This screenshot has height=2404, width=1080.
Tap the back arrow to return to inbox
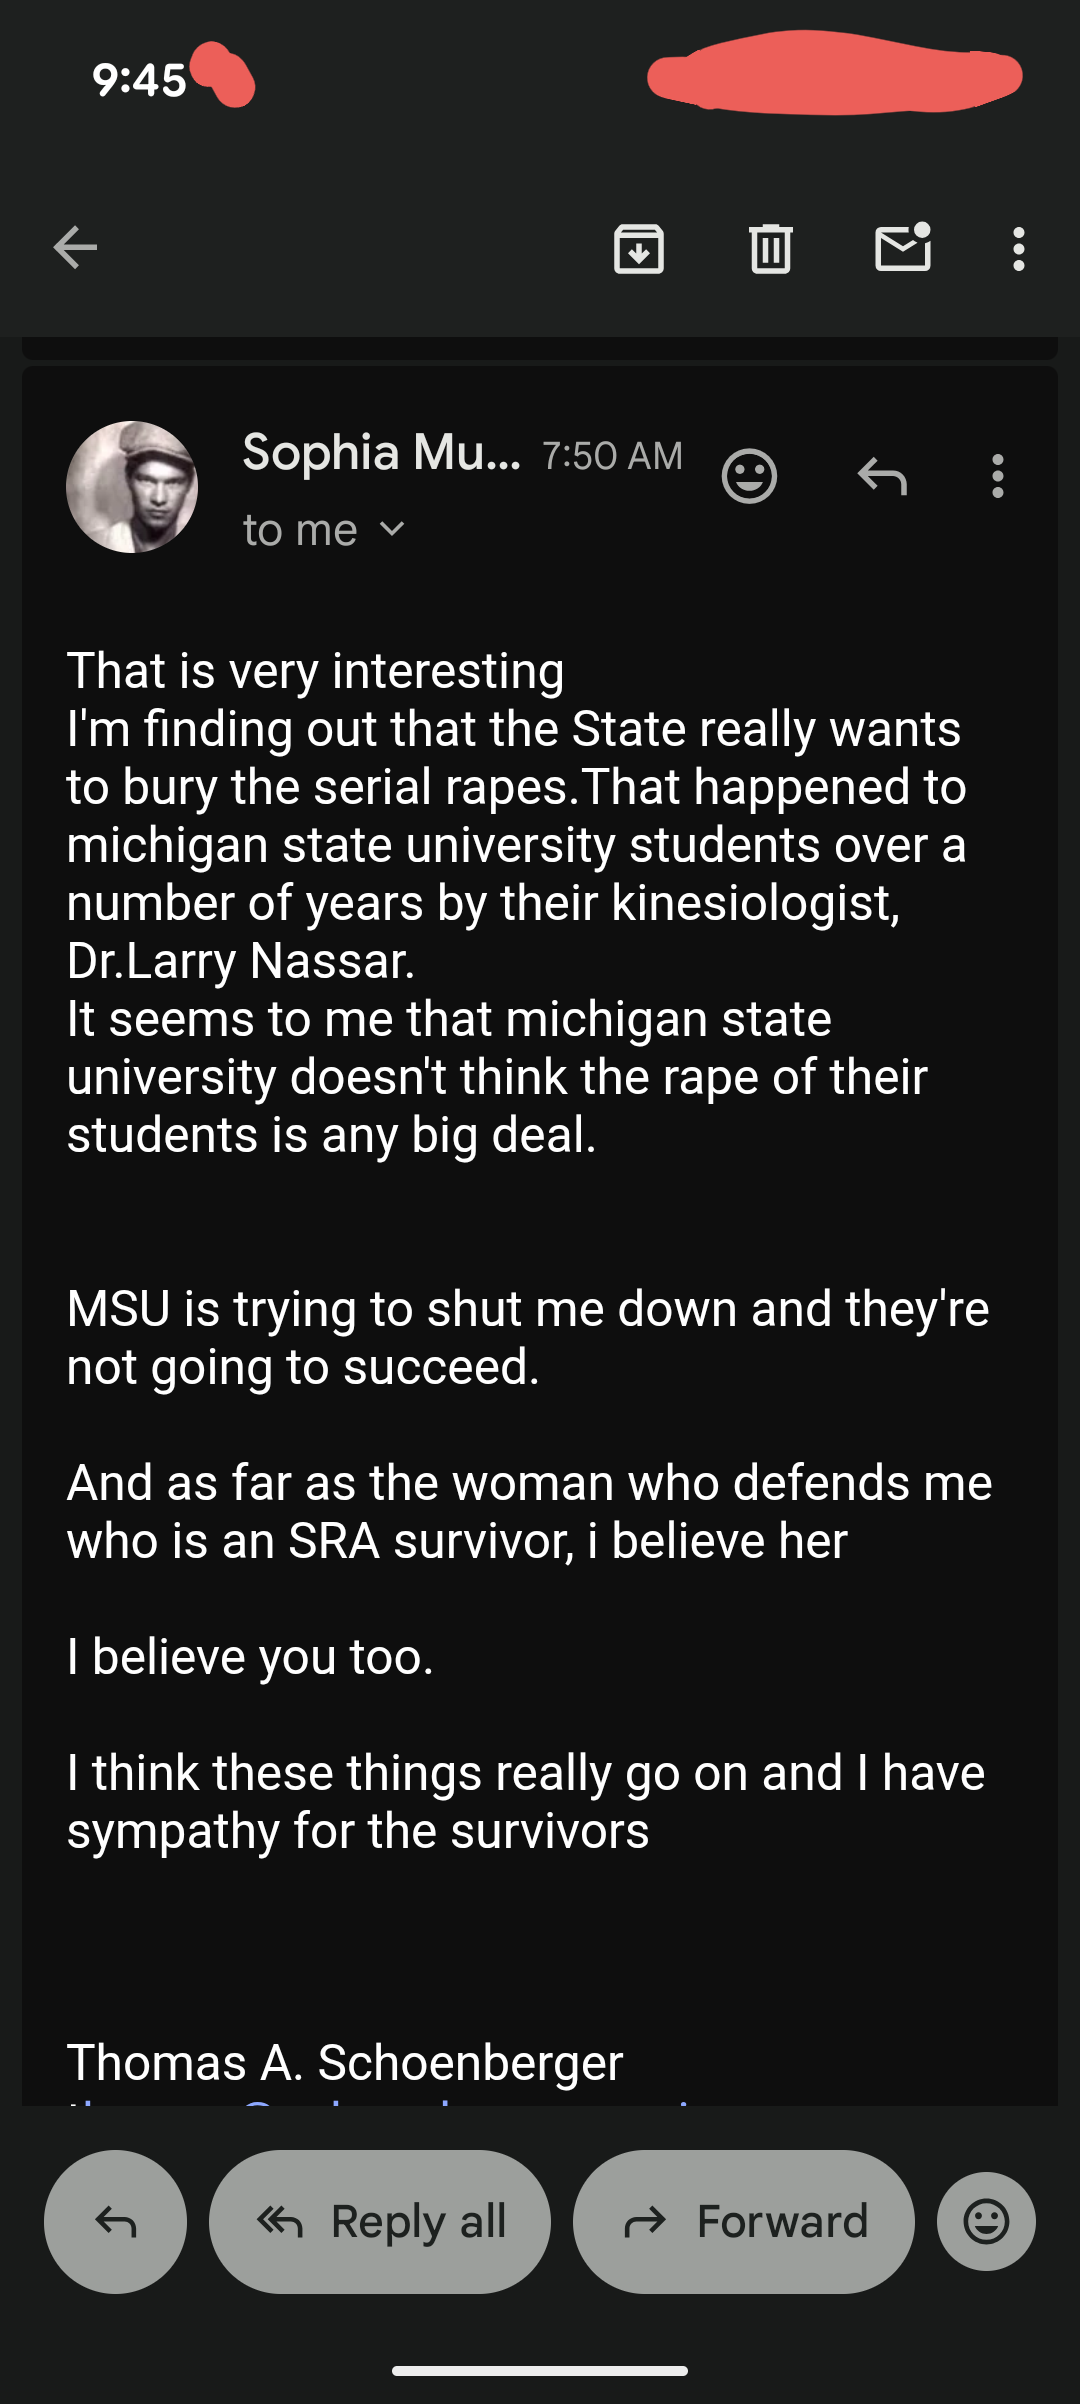(75, 248)
